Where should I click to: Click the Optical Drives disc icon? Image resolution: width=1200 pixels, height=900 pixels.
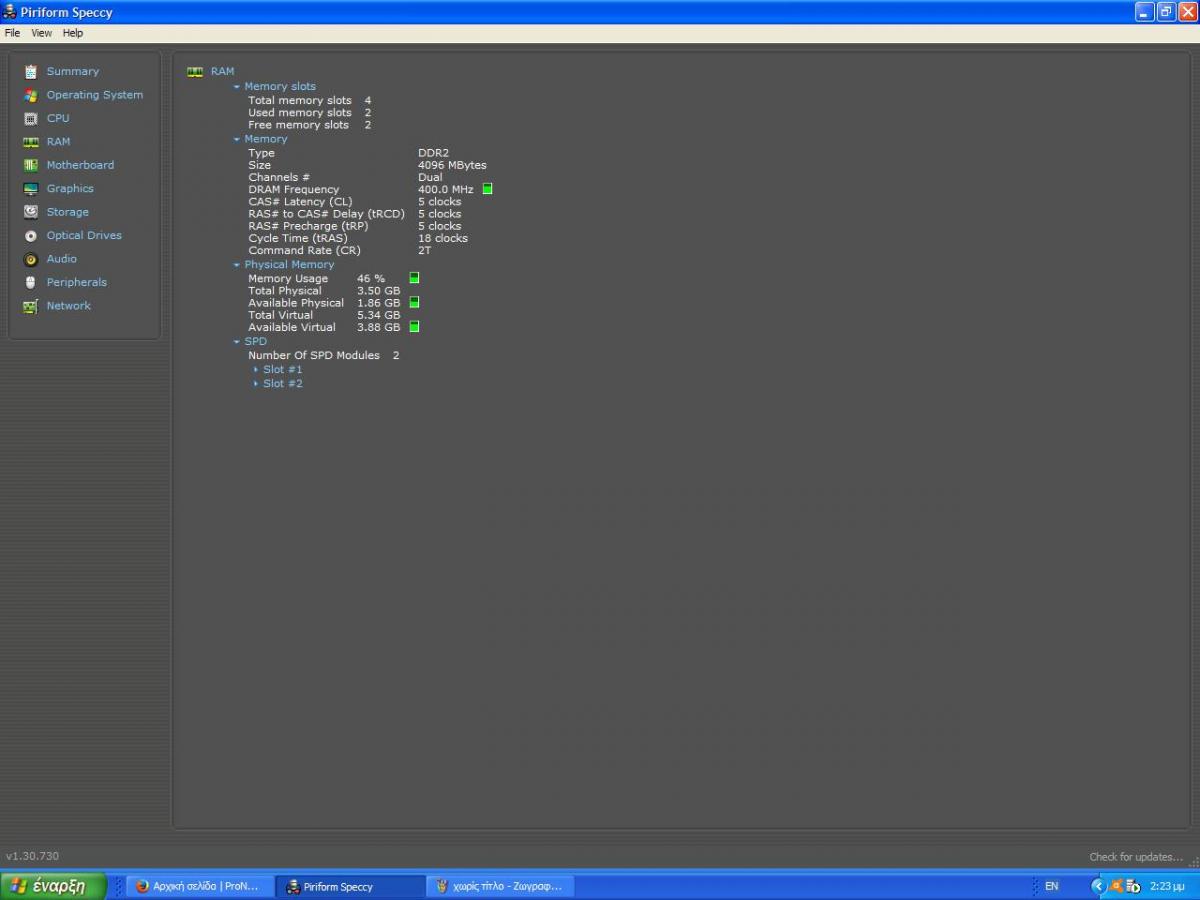tap(30, 236)
